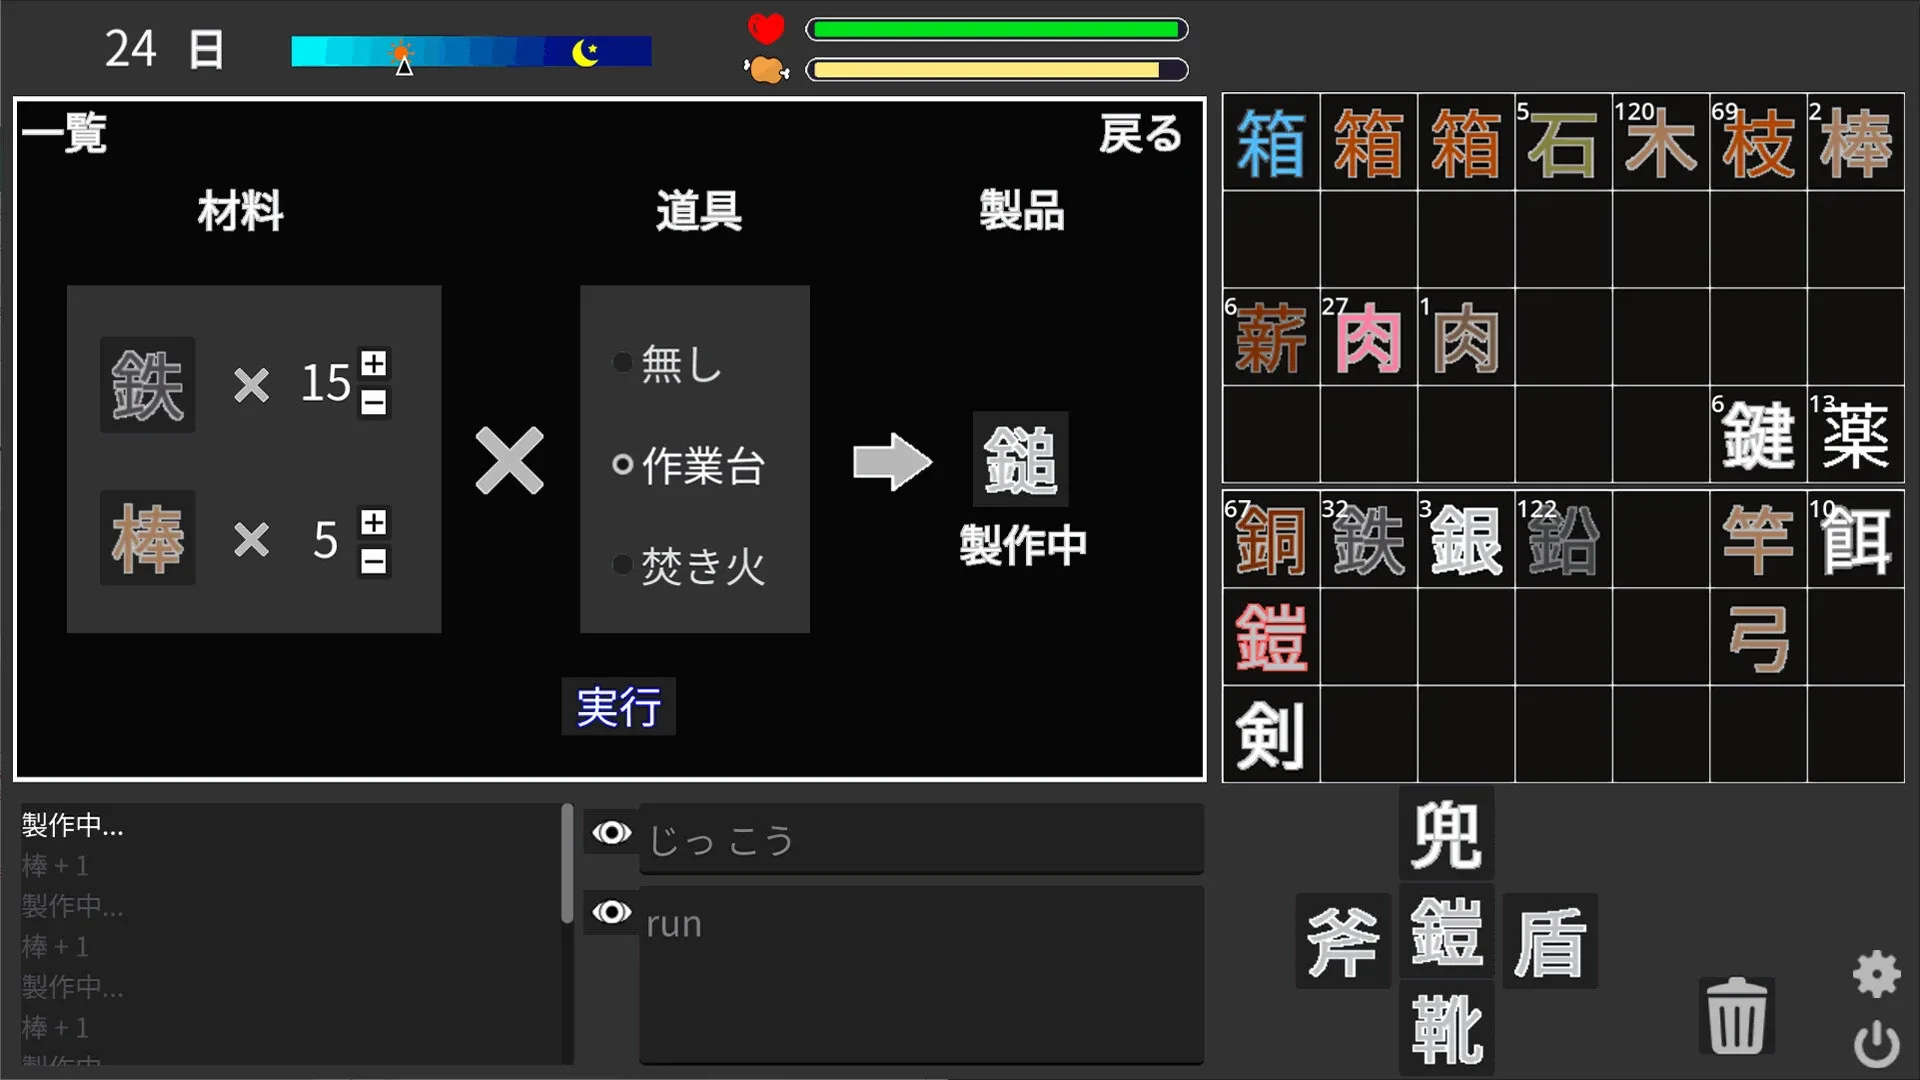The width and height of the screenshot is (1920, 1080).
Task: Click the 兜 helmet equipment slot
Action: pos(1446,834)
